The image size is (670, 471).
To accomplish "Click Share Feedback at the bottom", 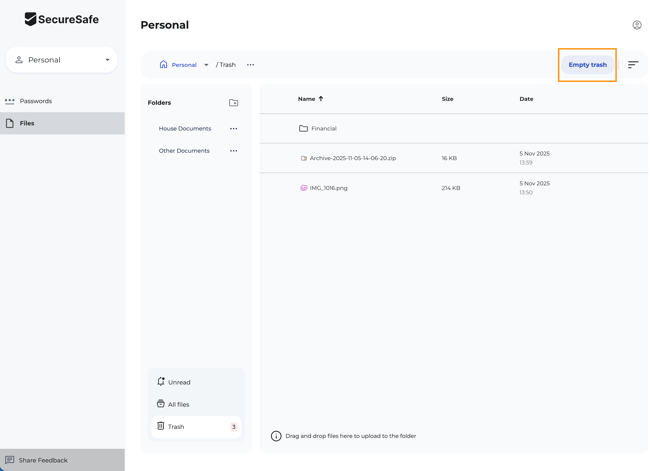I will [x=43, y=460].
